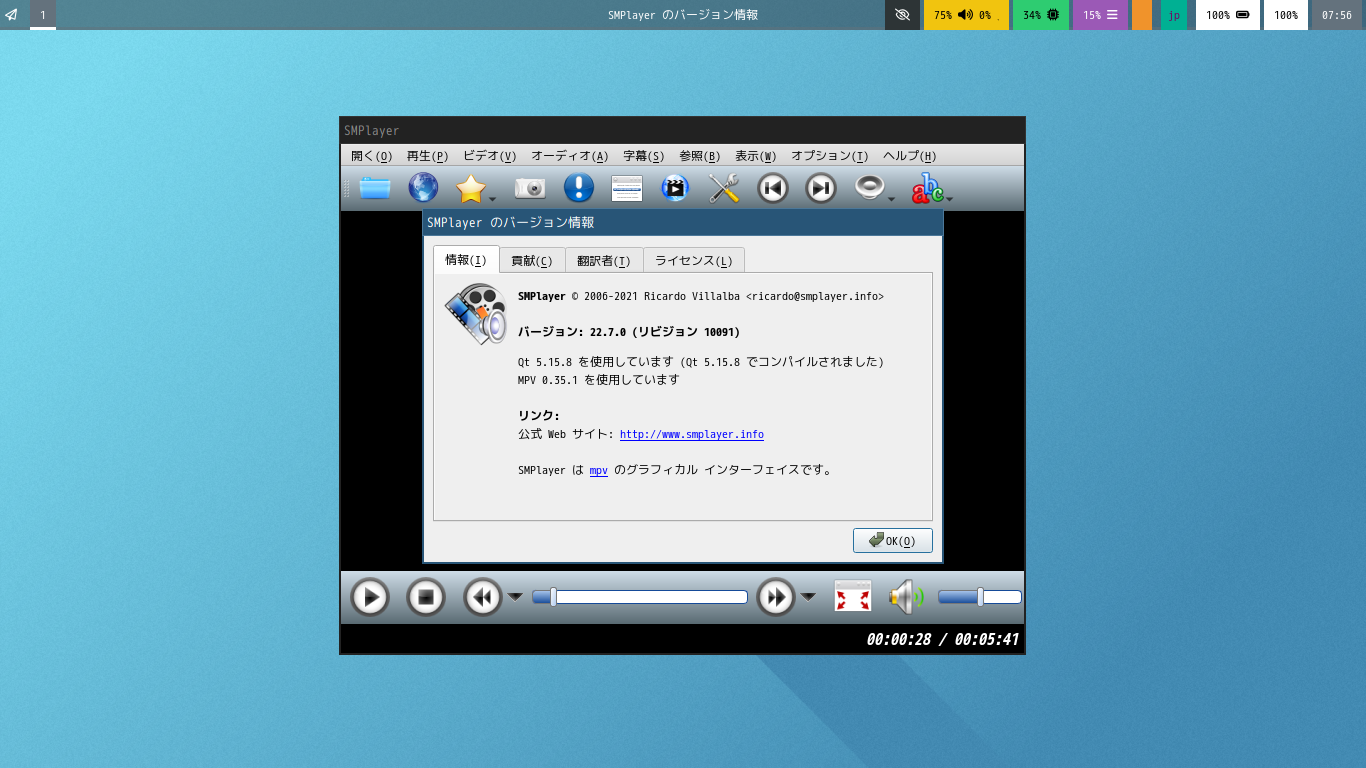1366x768 pixels.
Task: Expand the audio track dropdown arrow
Action: 891,199
